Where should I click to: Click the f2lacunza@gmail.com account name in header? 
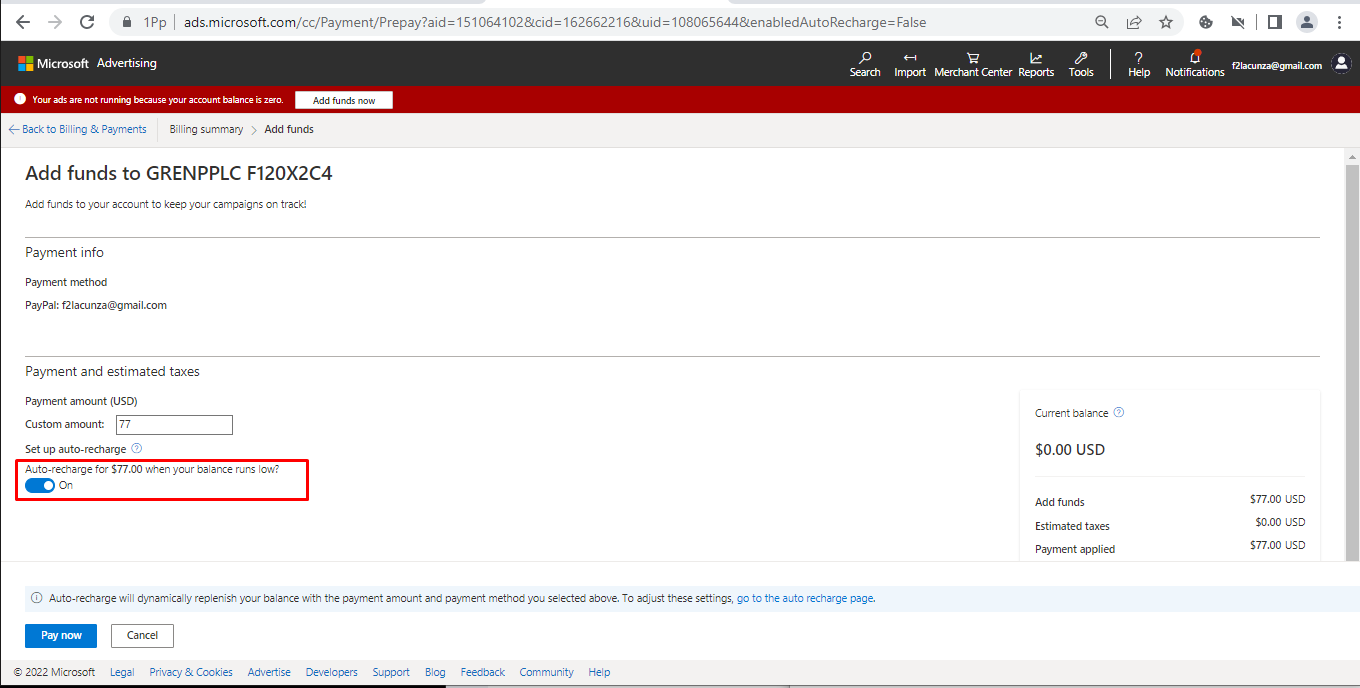coord(1277,66)
